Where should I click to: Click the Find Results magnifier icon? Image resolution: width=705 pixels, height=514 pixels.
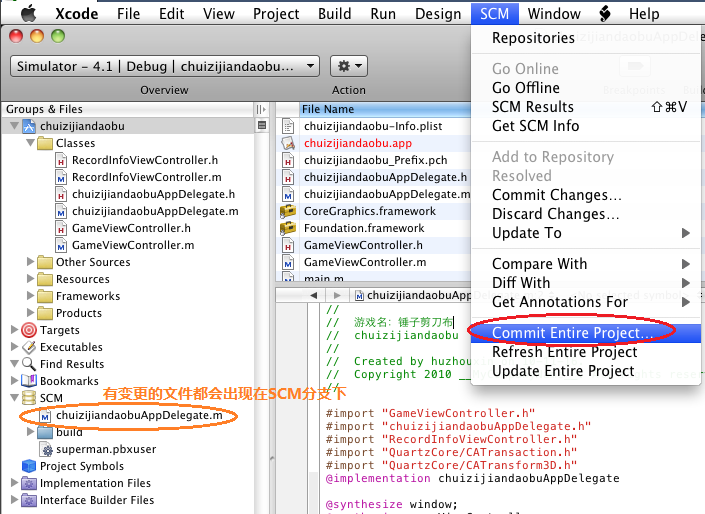point(29,364)
